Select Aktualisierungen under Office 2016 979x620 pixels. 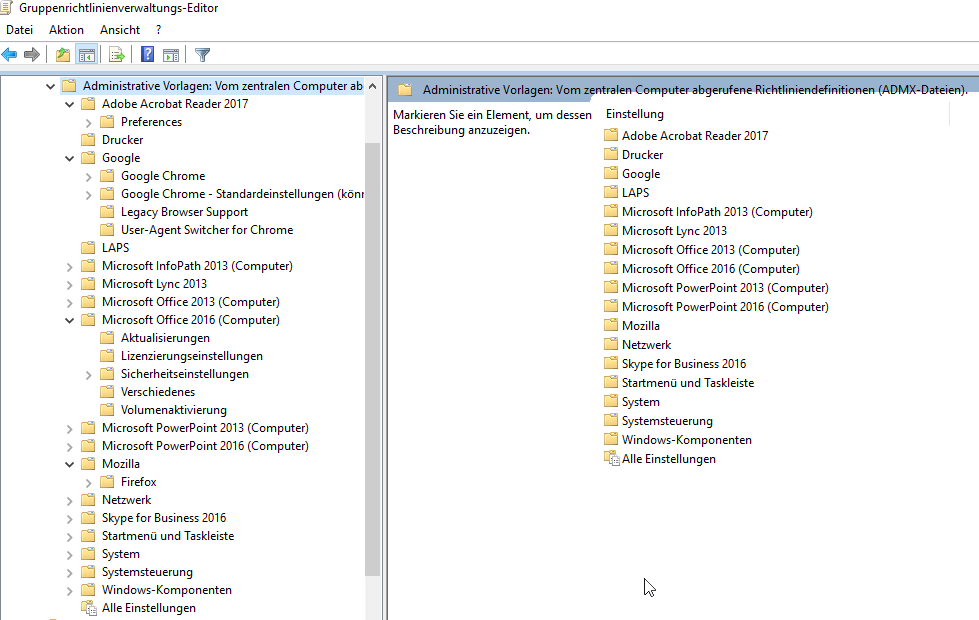click(x=165, y=338)
